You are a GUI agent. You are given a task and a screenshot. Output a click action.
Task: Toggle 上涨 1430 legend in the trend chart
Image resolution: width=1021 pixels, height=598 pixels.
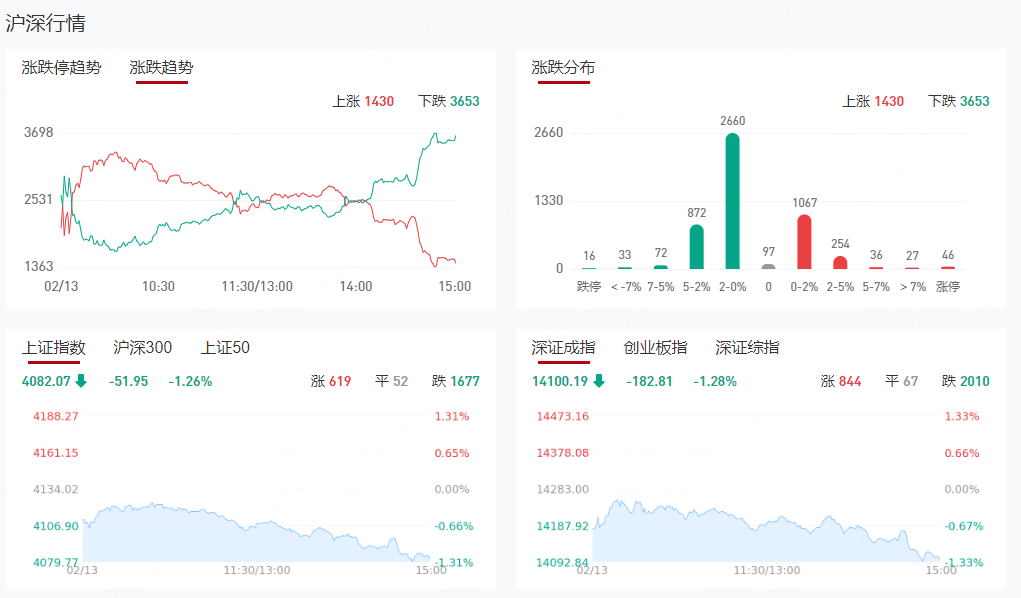(x=363, y=101)
